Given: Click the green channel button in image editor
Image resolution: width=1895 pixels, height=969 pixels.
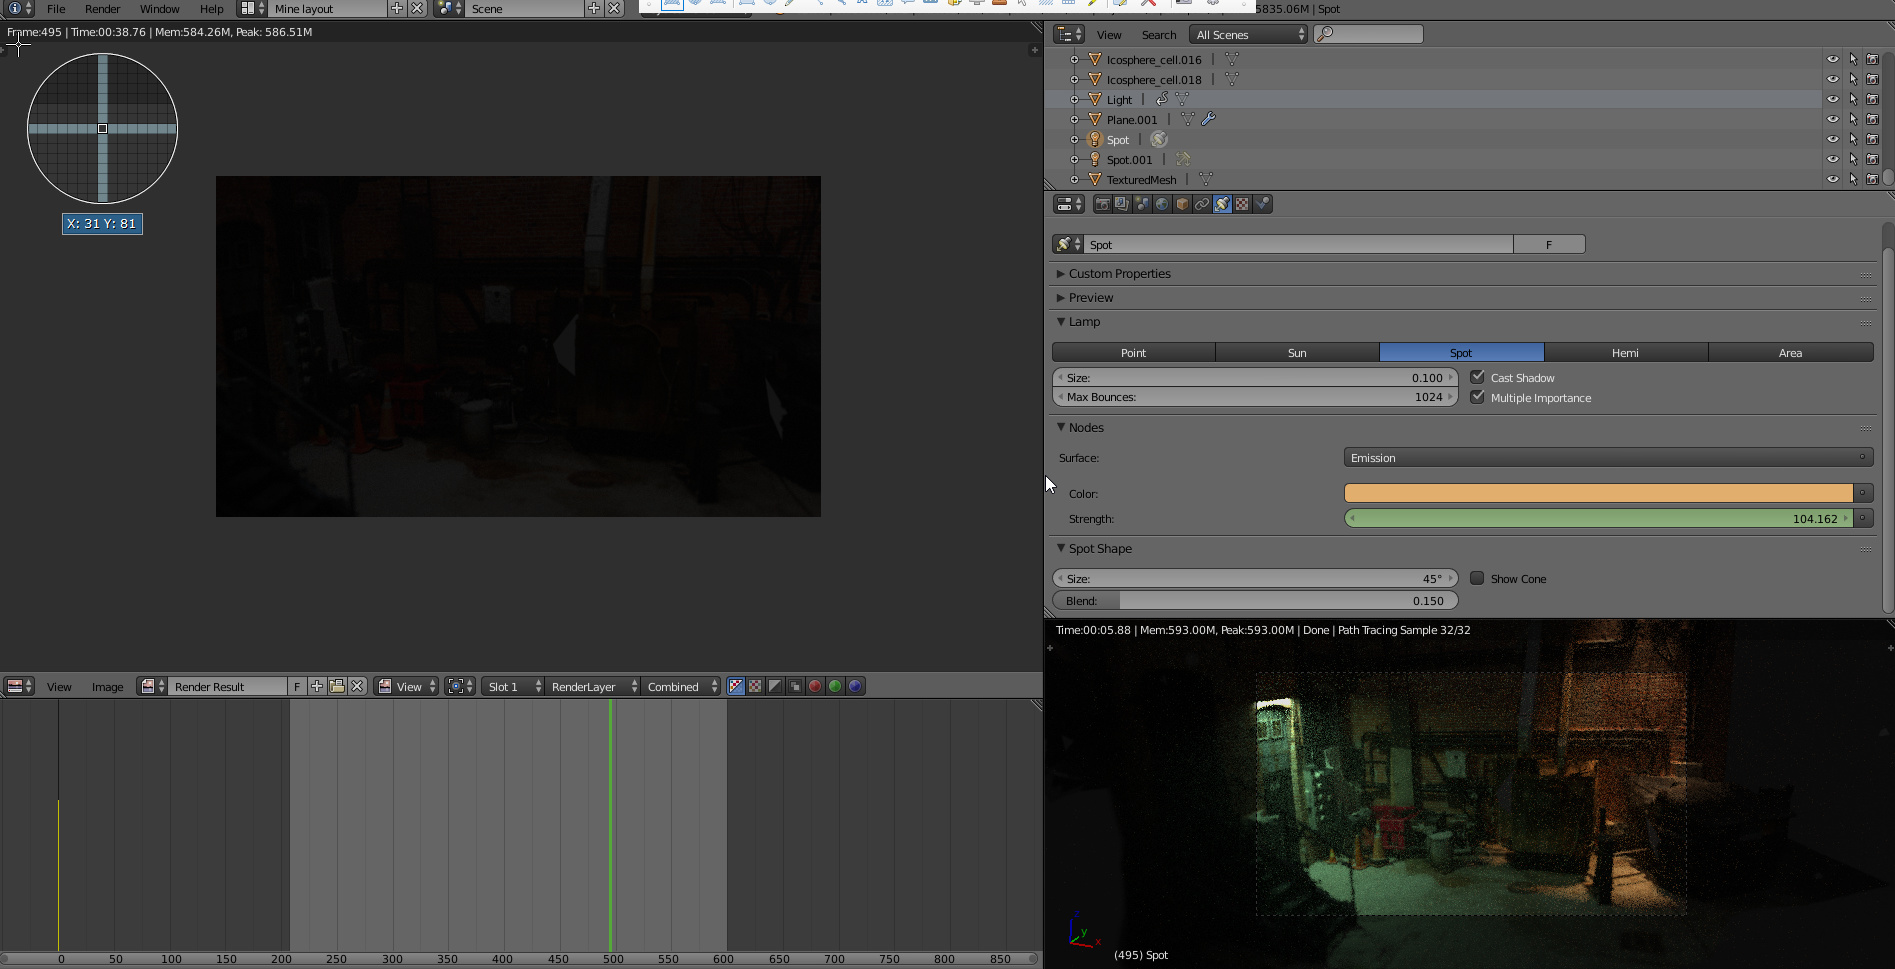Looking at the screenshot, I should pyautogui.click(x=835, y=686).
